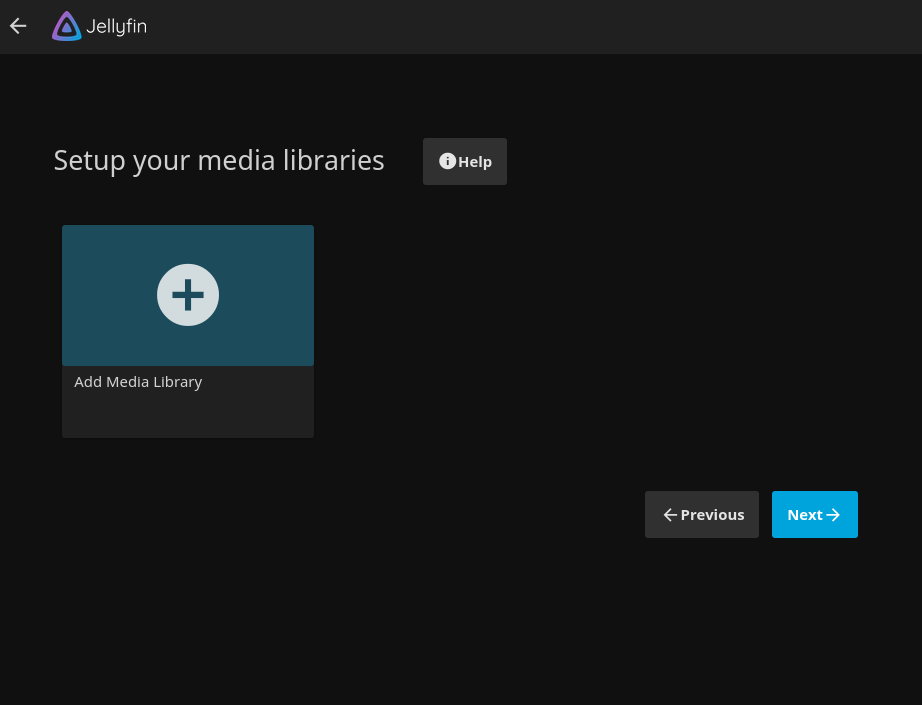Screen dimensions: 922x705
Task: Click the info icon inside the Help button
Action: point(448,160)
